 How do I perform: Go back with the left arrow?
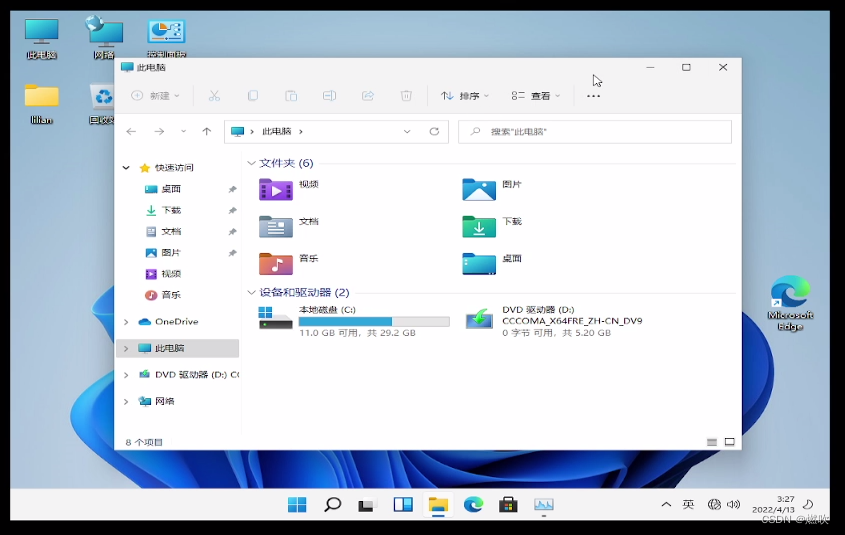point(131,131)
